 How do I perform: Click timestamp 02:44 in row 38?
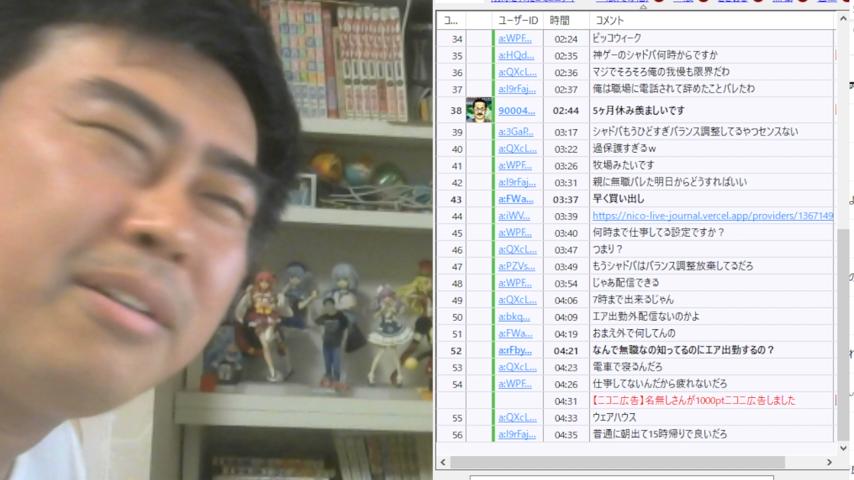pos(565,111)
